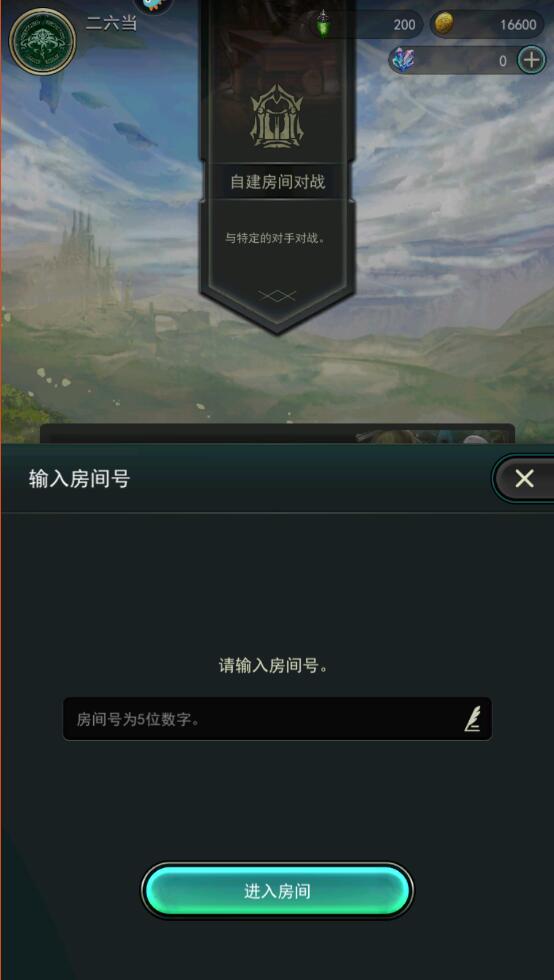
Task: Close the 输入房间号 dialog
Action: (x=524, y=479)
